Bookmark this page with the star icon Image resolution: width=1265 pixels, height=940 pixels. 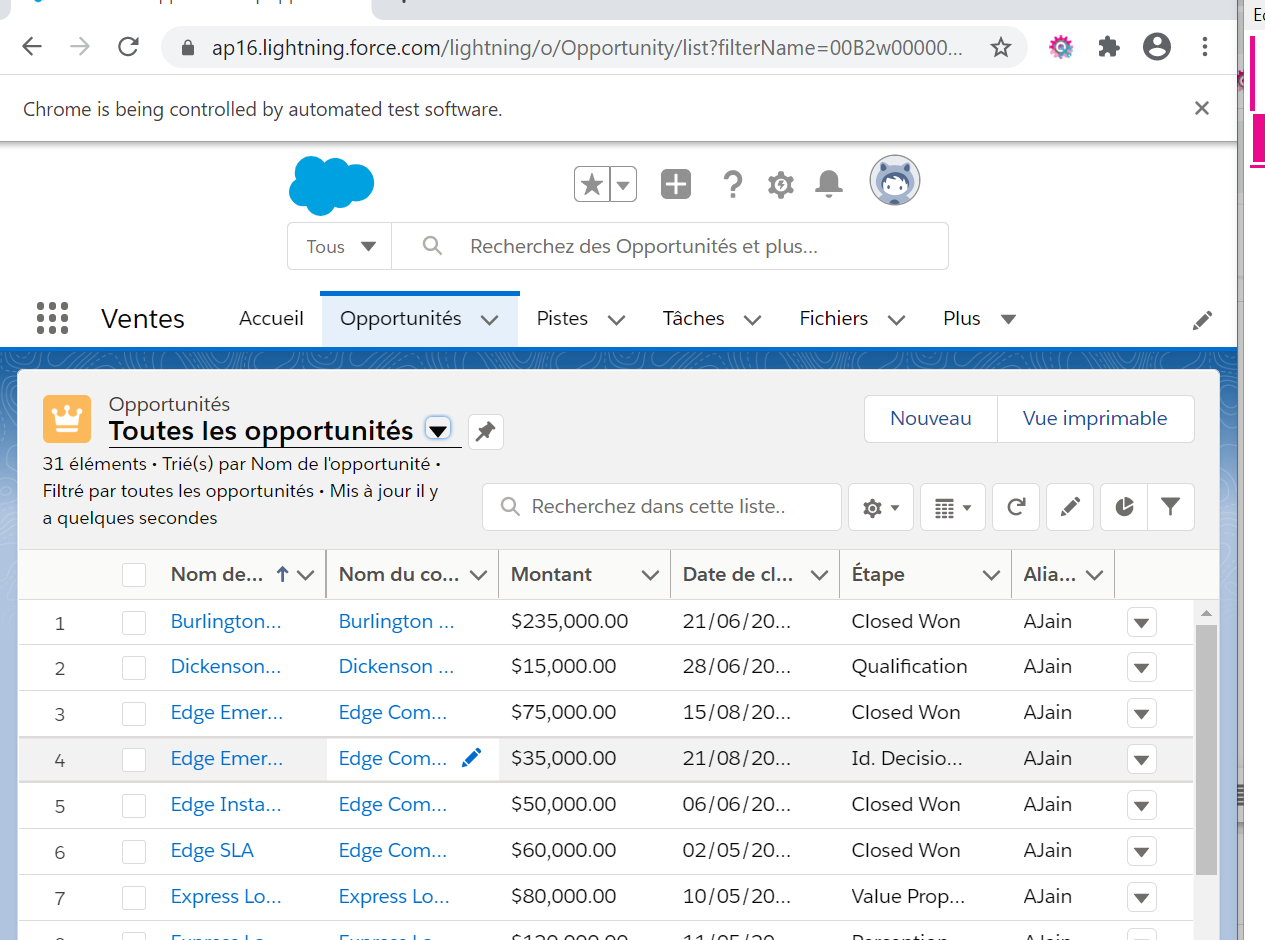coord(1000,47)
